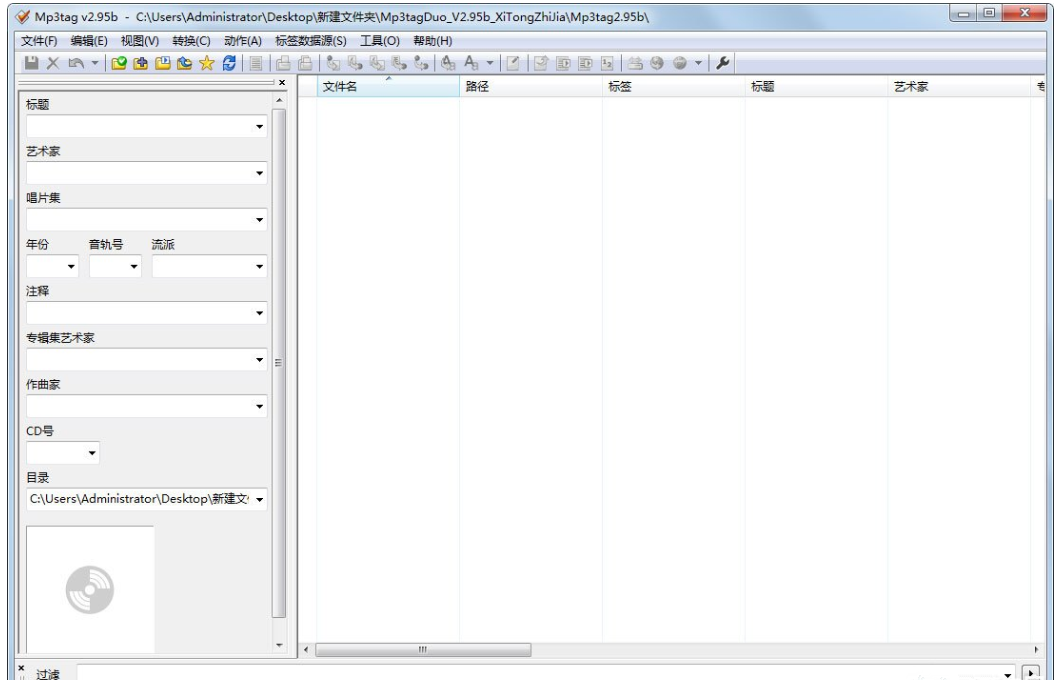Click the Filename - Tag convert icon
Screen dimensions: 1056x680
point(355,63)
